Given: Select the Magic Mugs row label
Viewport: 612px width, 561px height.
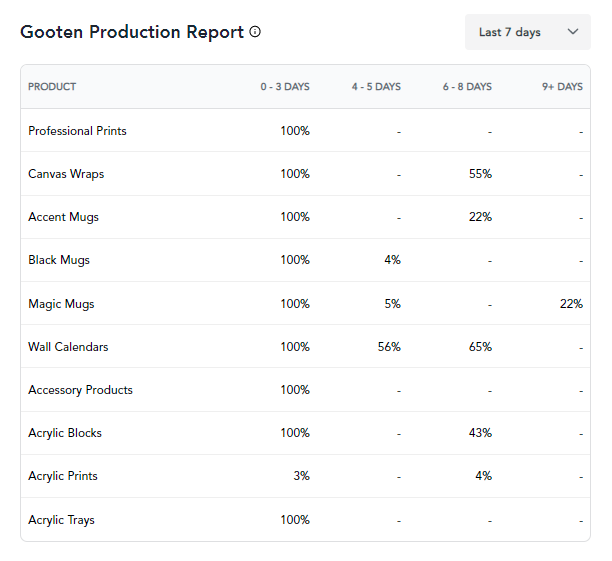Looking at the screenshot, I should coord(61,304).
